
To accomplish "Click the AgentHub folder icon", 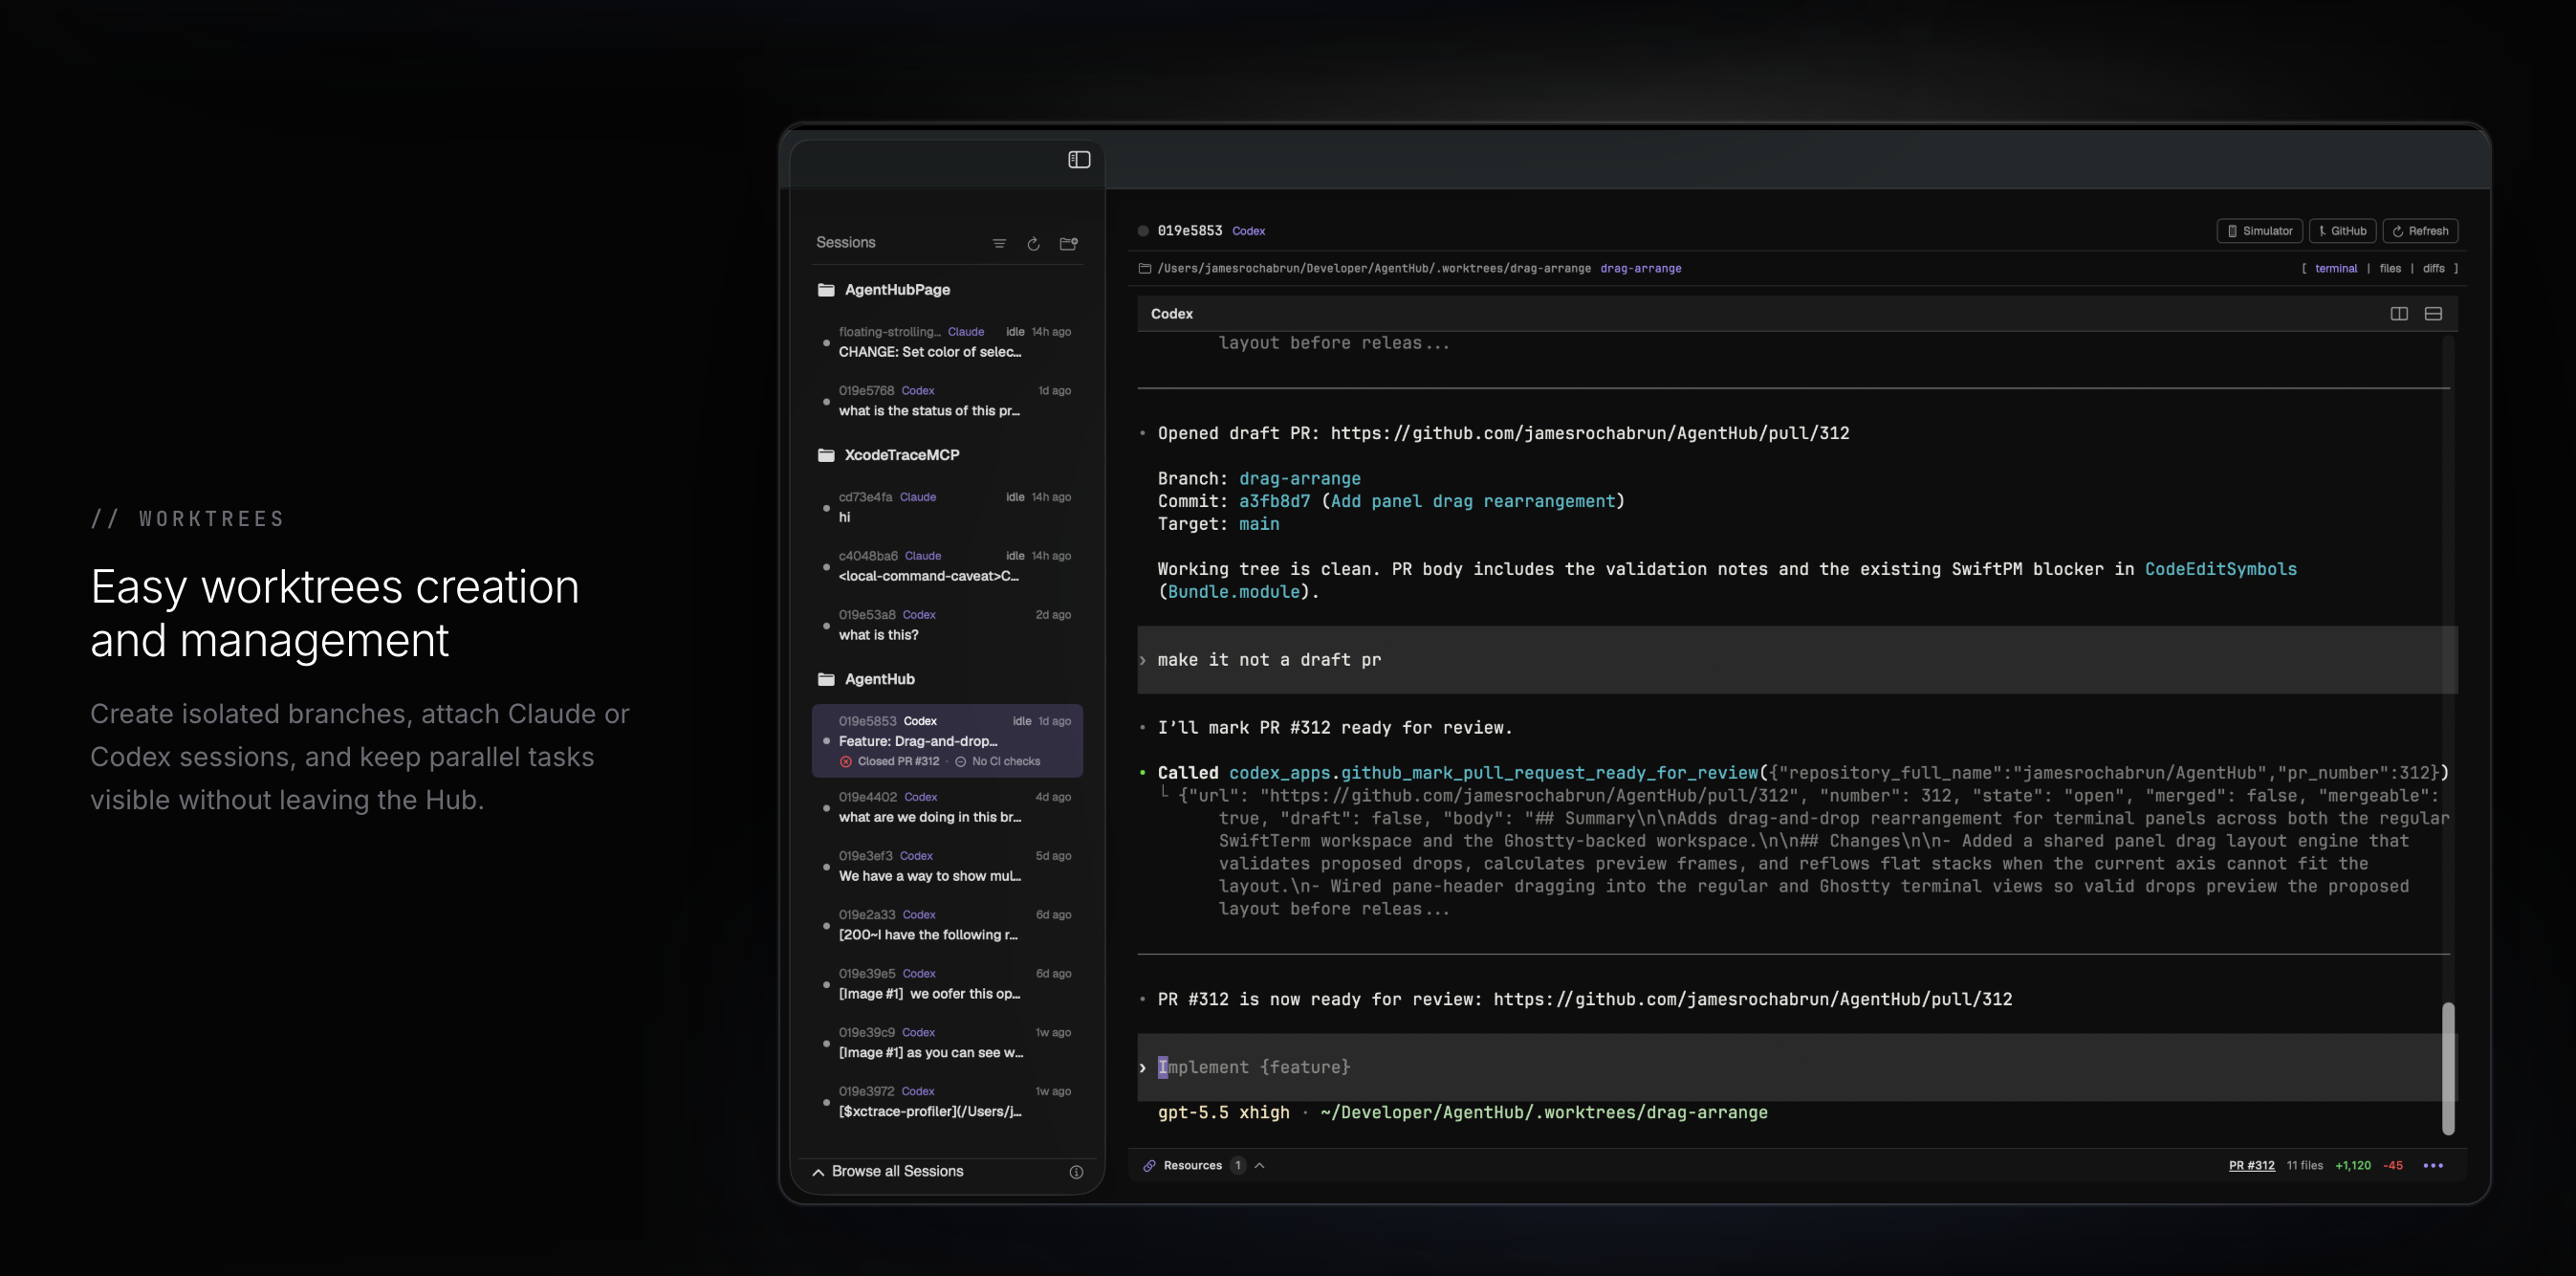I will pos(826,679).
